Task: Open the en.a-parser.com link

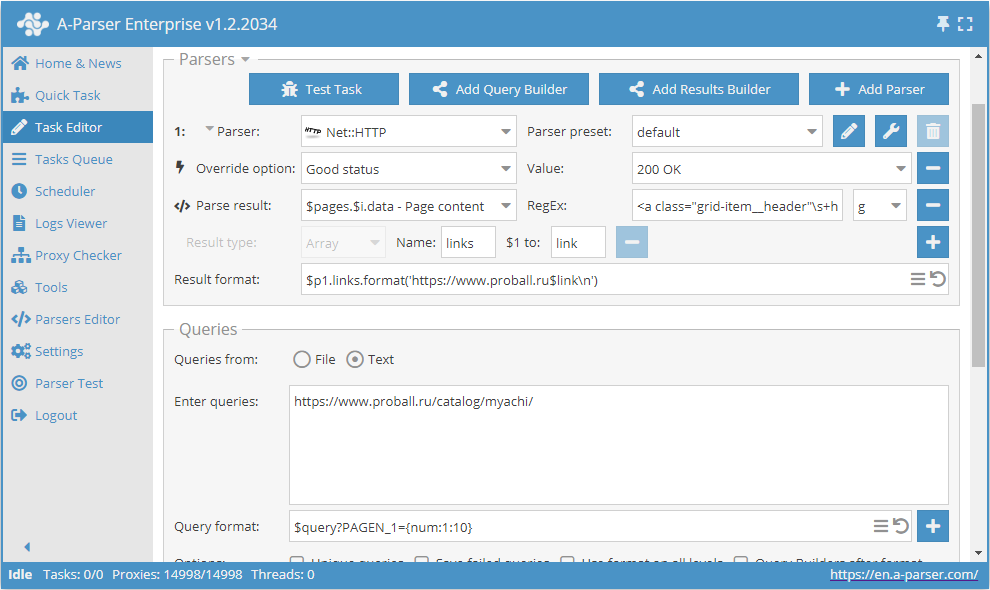Action: coord(903,574)
